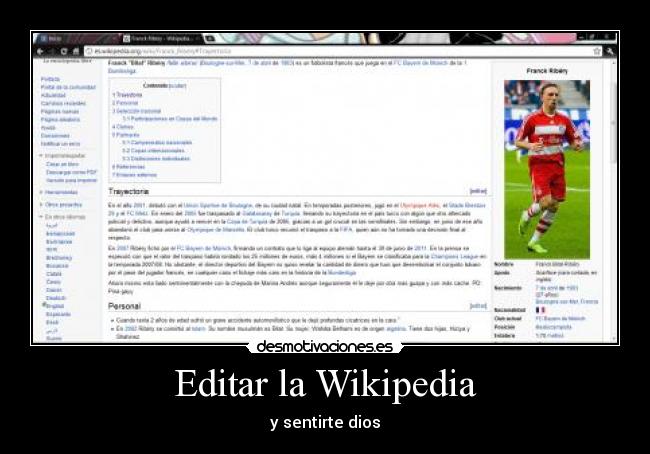Viewport: 650px width, 454px height.
Task: Click editar next to the Trayectoria heading
Action: [x=478, y=191]
